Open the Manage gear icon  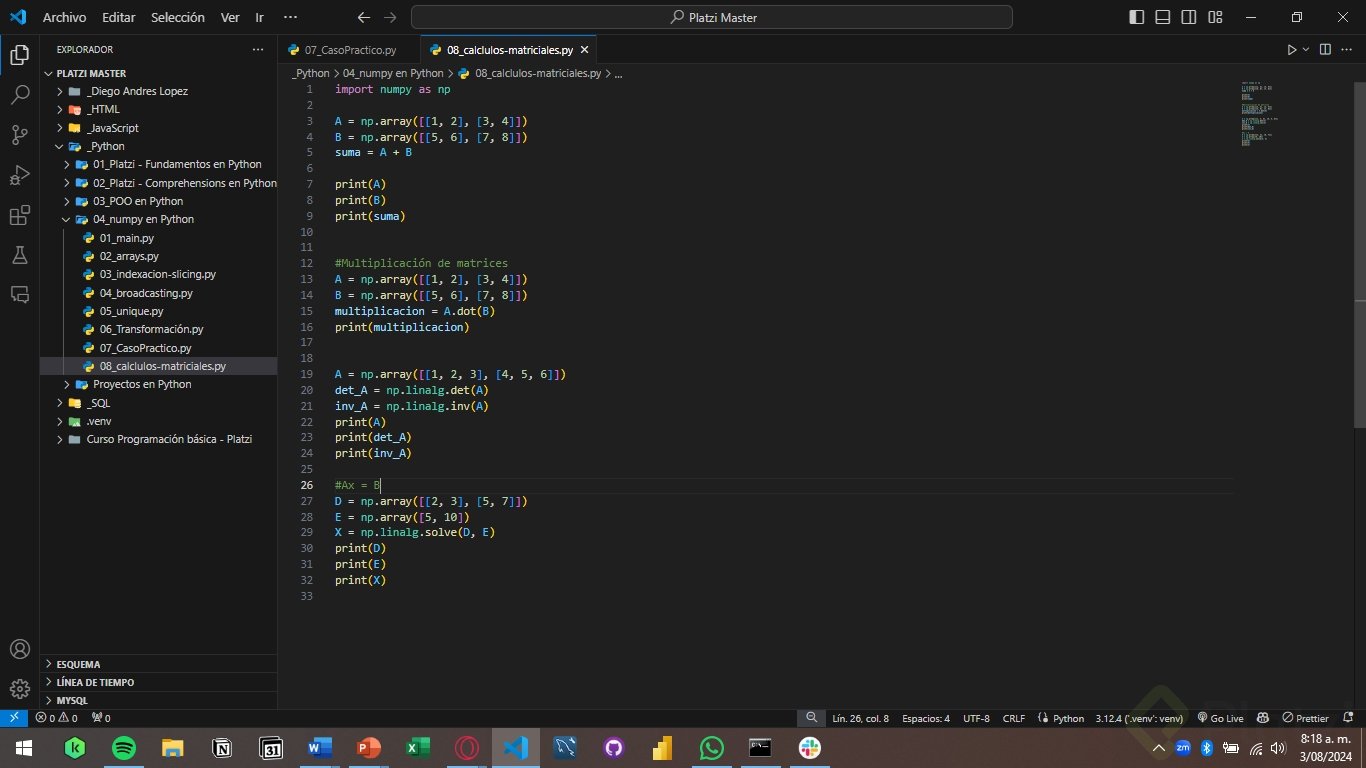[19, 689]
